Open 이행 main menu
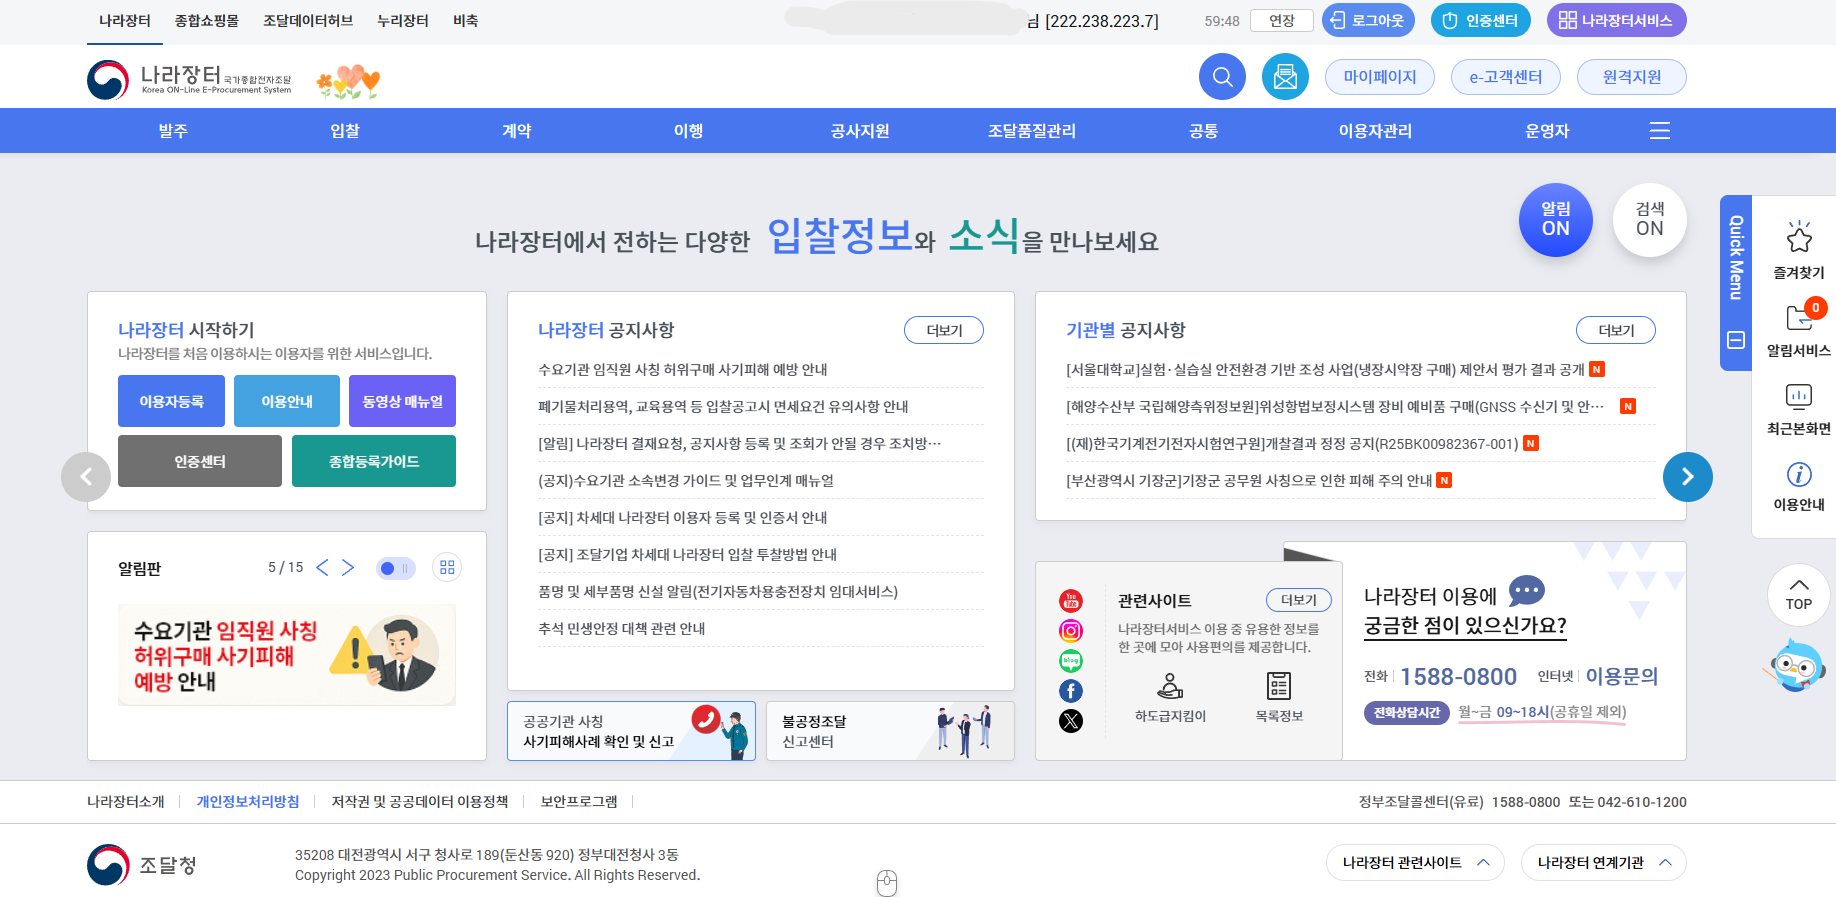This screenshot has height=897, width=1836. coord(689,131)
